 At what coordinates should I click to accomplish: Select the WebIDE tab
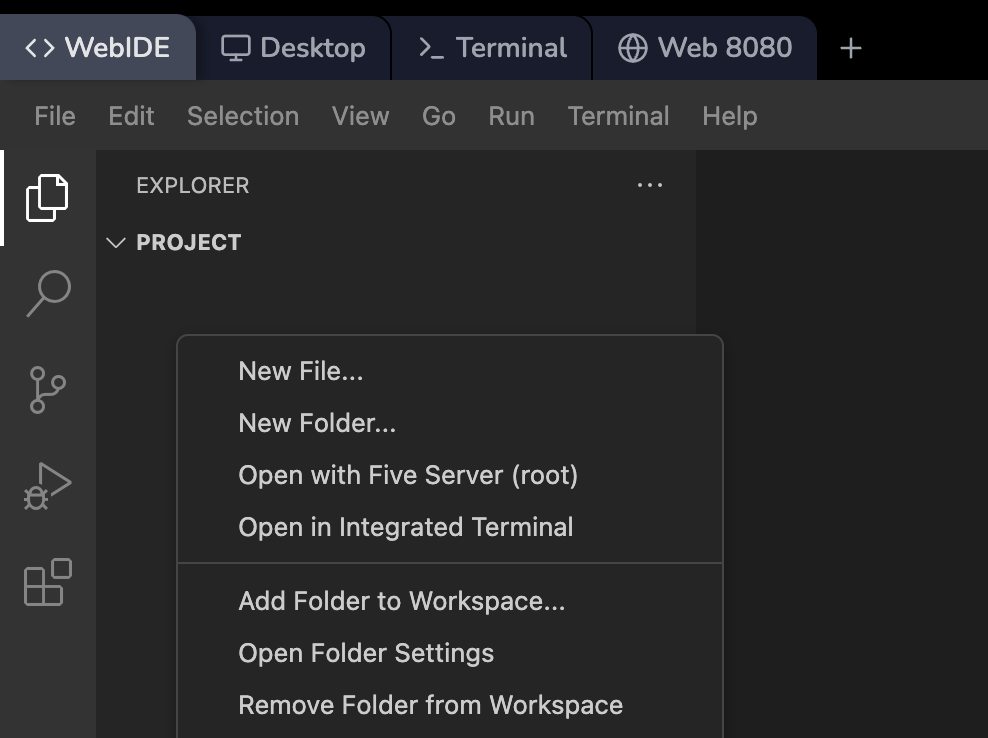coord(97,48)
